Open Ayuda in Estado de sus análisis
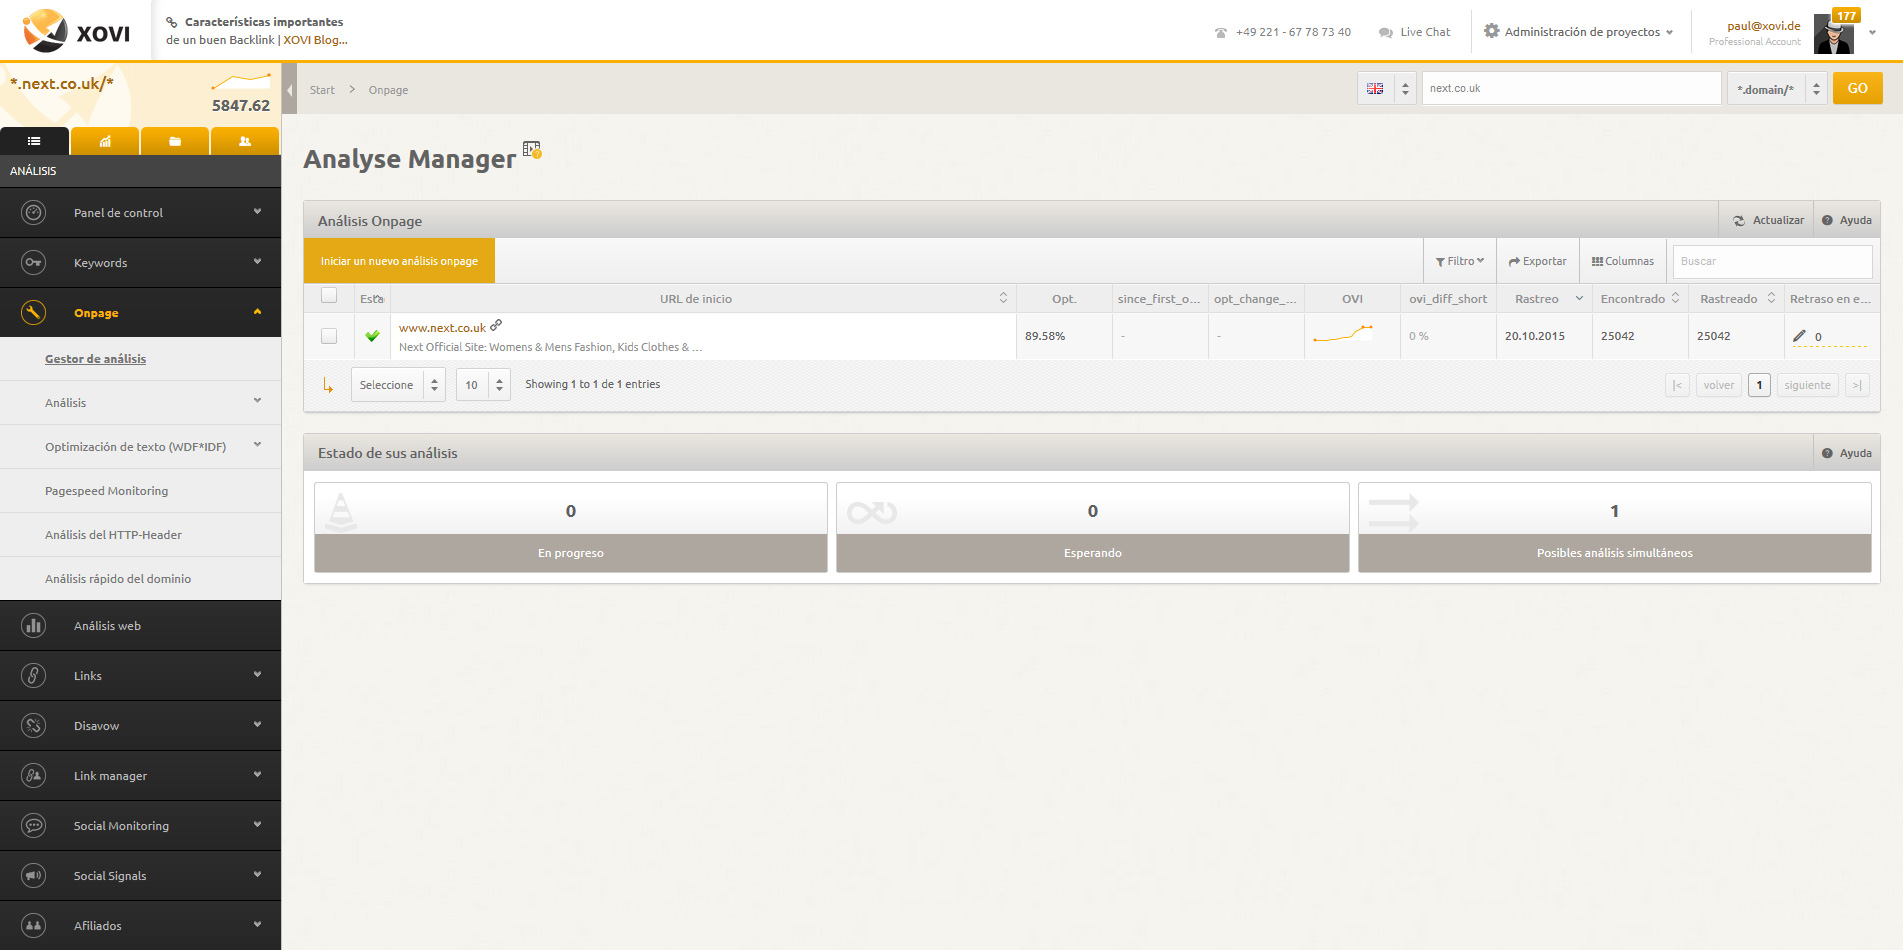 click(1846, 453)
